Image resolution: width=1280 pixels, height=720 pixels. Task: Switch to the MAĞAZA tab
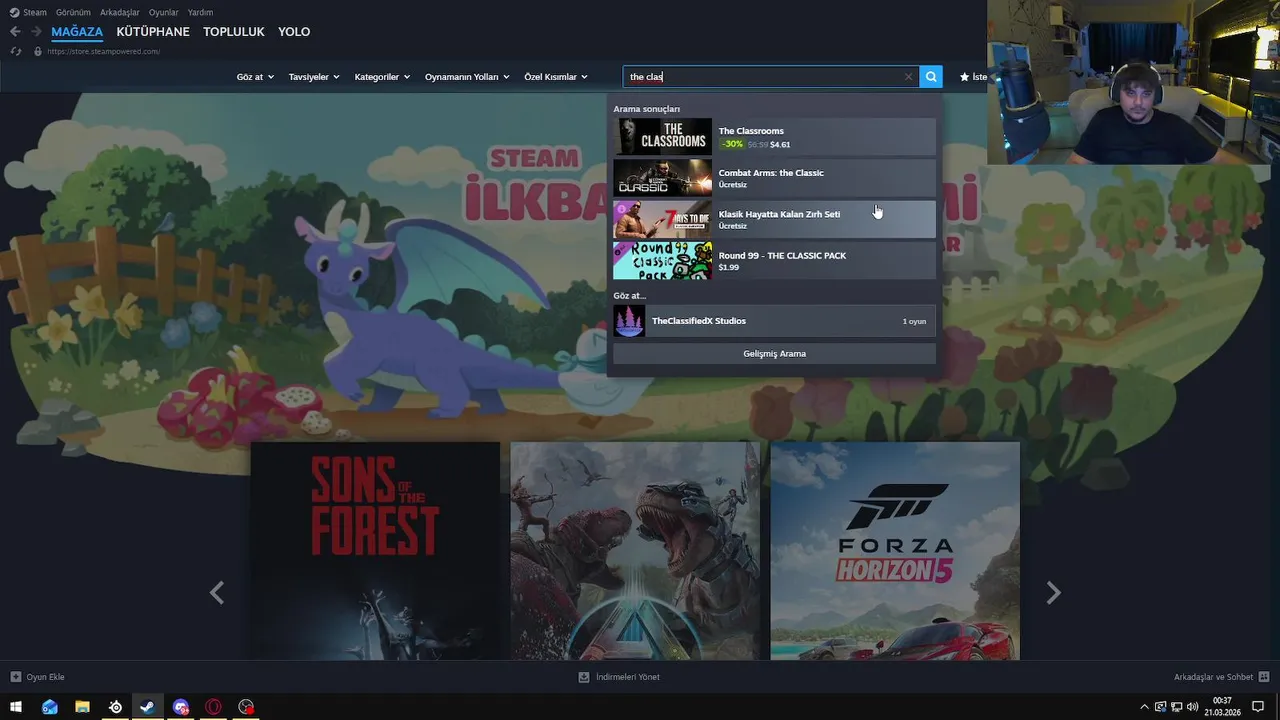77,32
